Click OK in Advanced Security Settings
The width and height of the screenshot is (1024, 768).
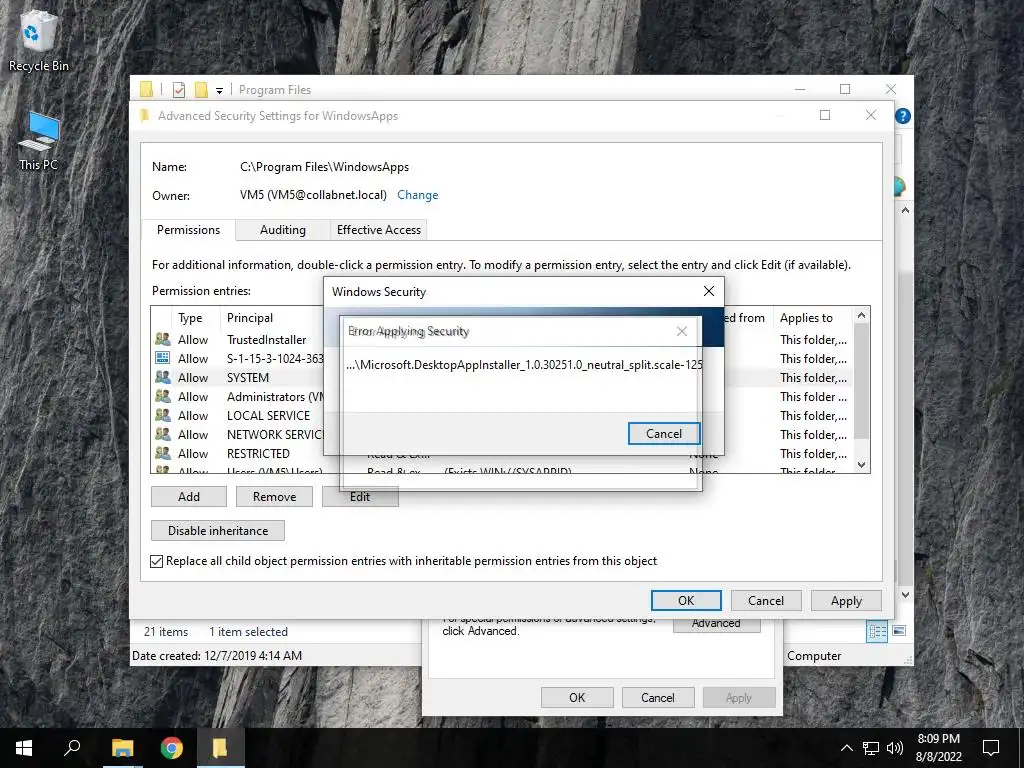click(686, 600)
